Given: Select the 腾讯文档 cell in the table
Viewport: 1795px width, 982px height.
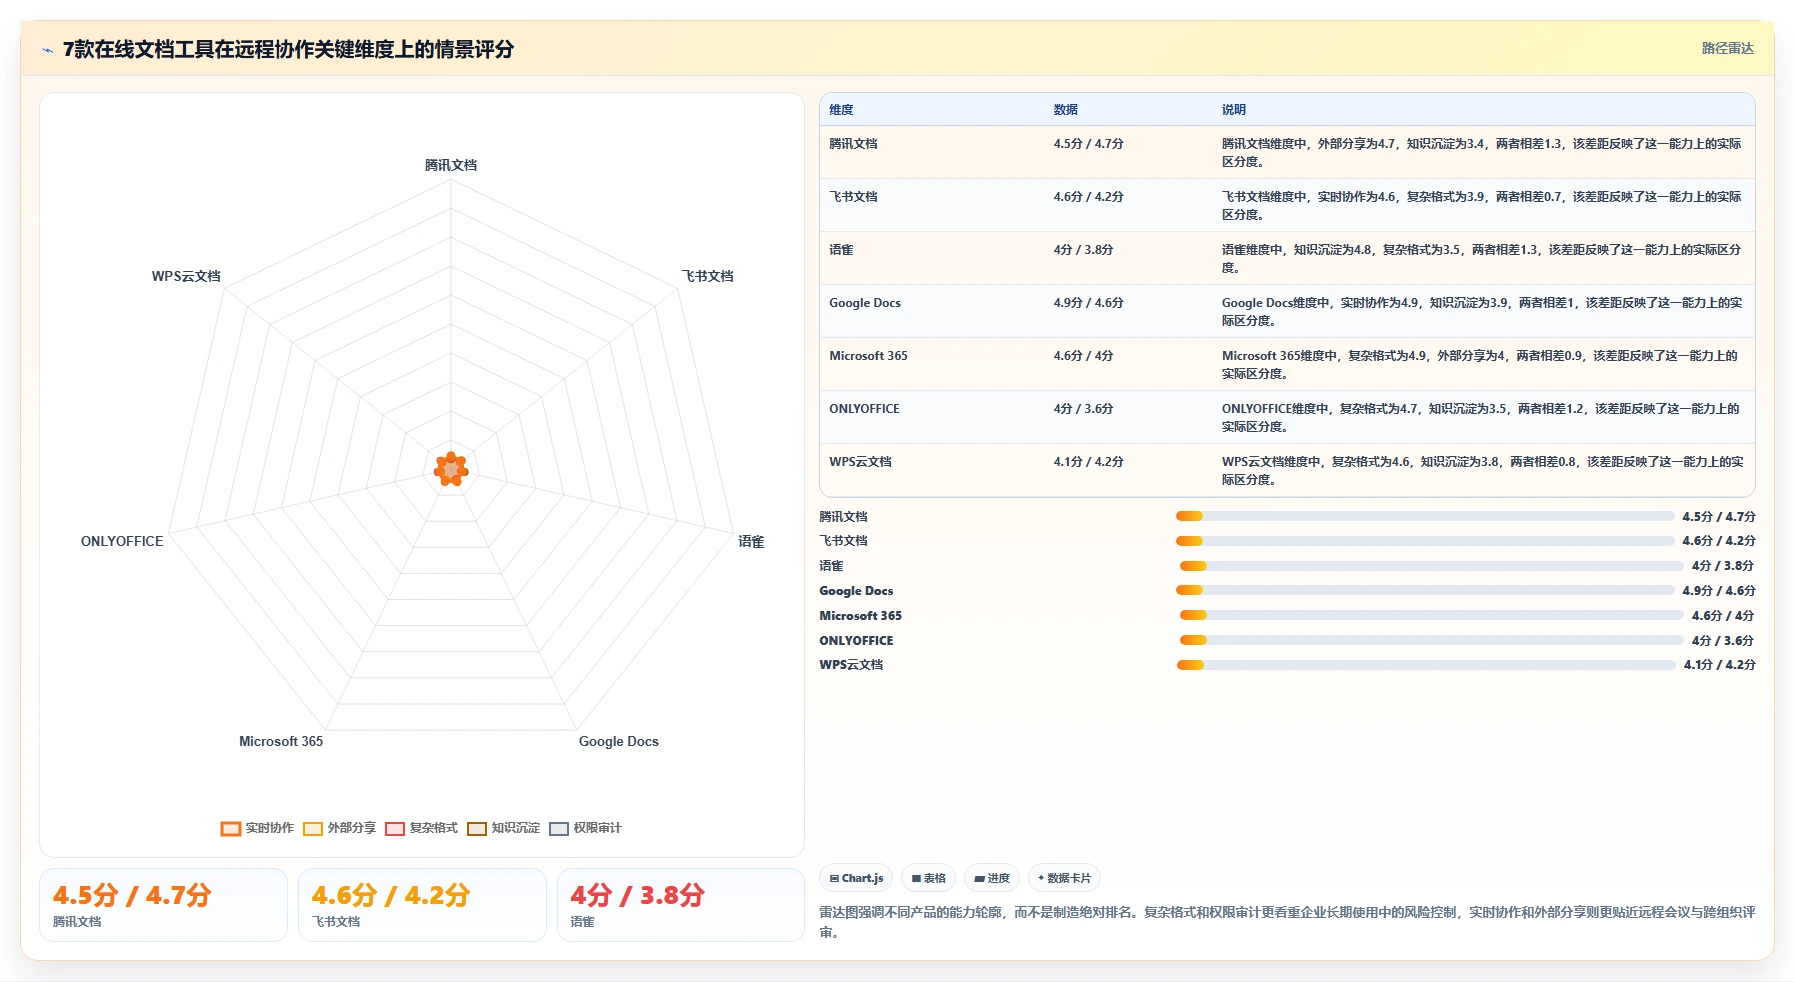Looking at the screenshot, I should [x=932, y=152].
